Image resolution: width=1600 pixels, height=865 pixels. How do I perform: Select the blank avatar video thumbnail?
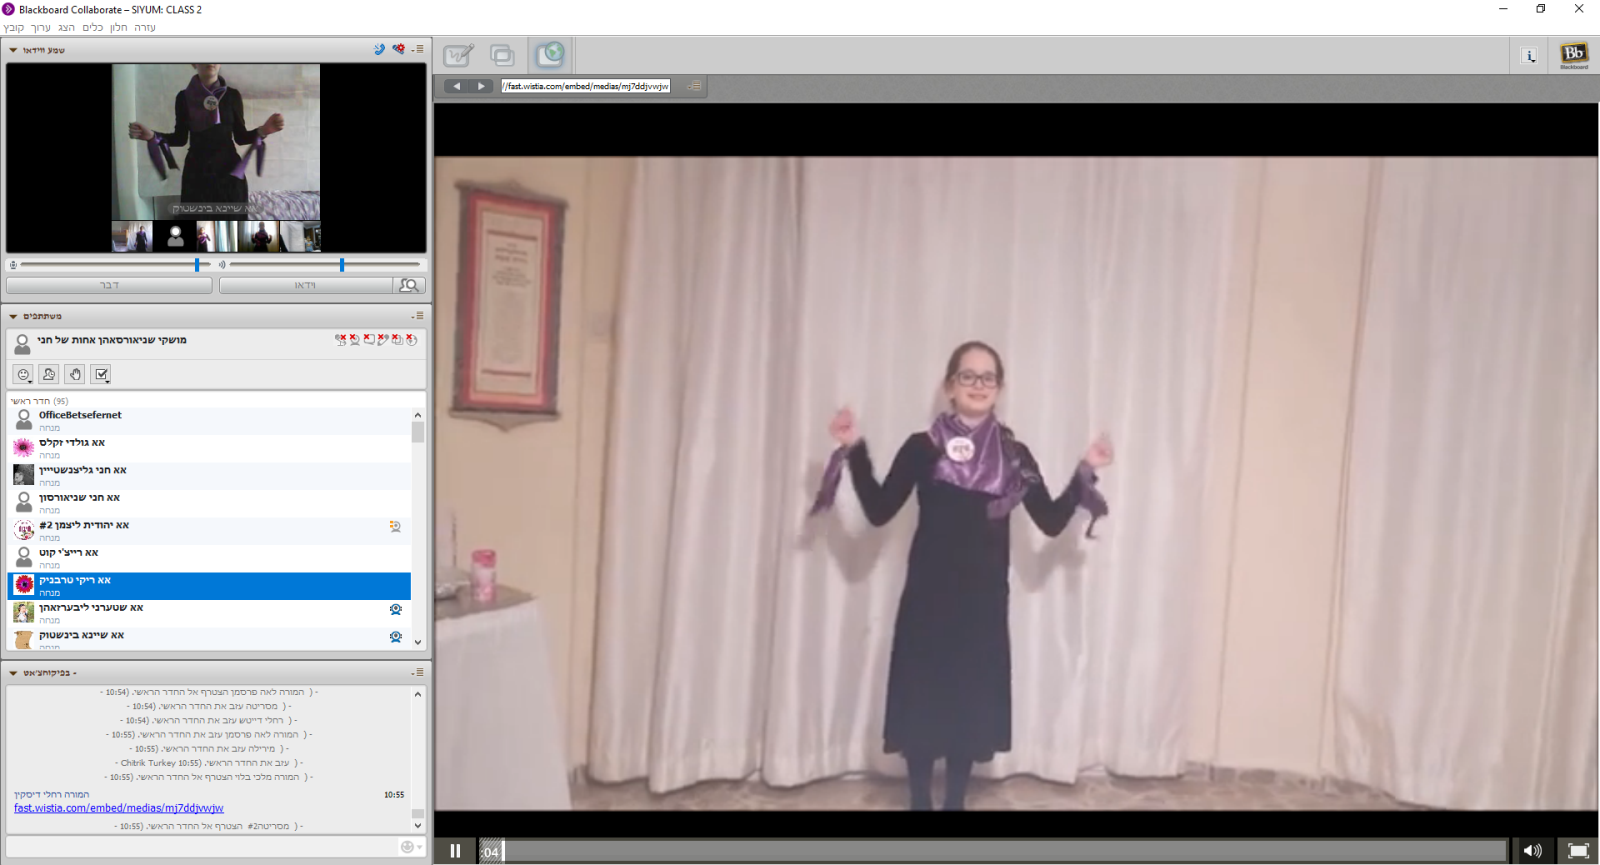point(175,237)
